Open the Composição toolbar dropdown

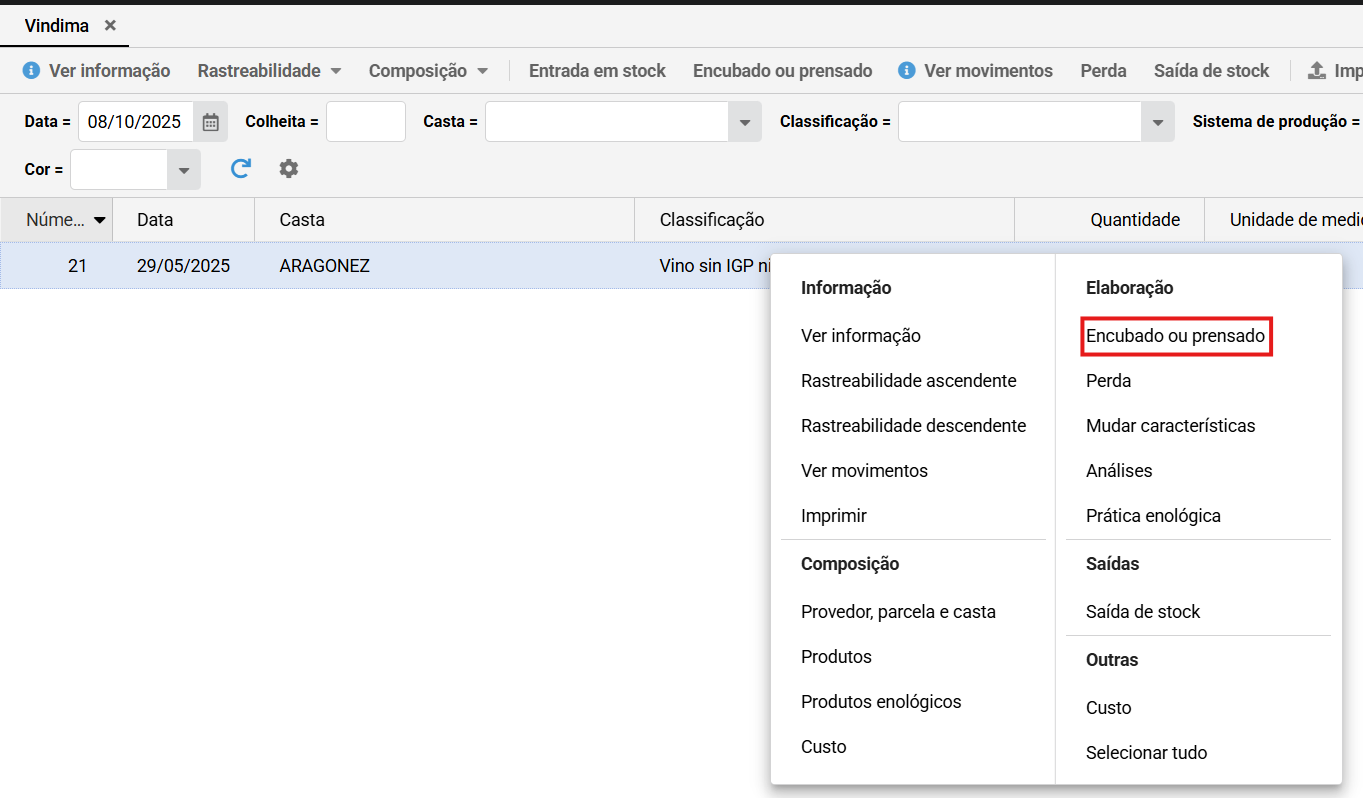(428, 71)
